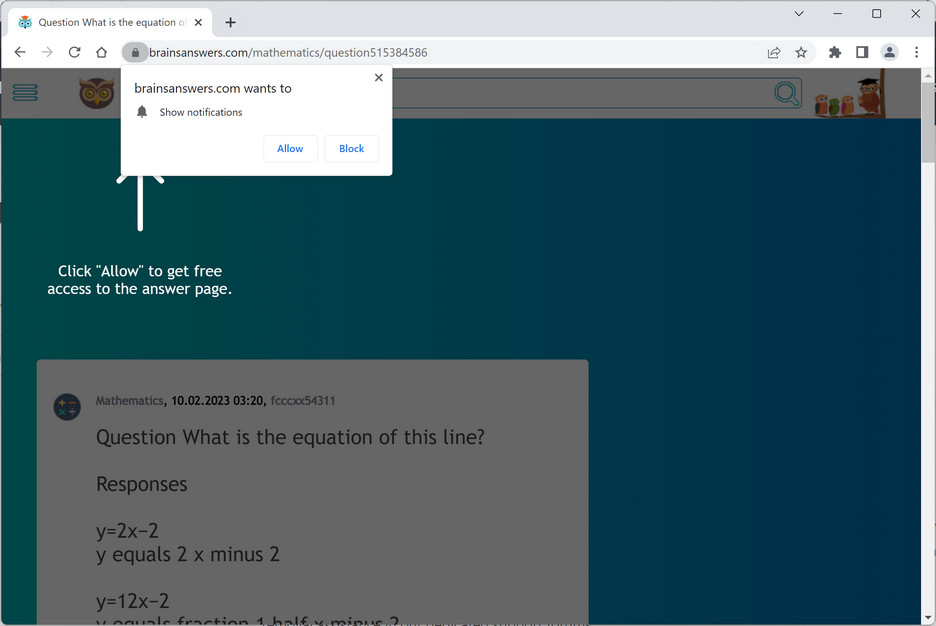Screen dimensions: 936x626
Task: Open the Chrome three-dot menu
Action: [x=916, y=53]
